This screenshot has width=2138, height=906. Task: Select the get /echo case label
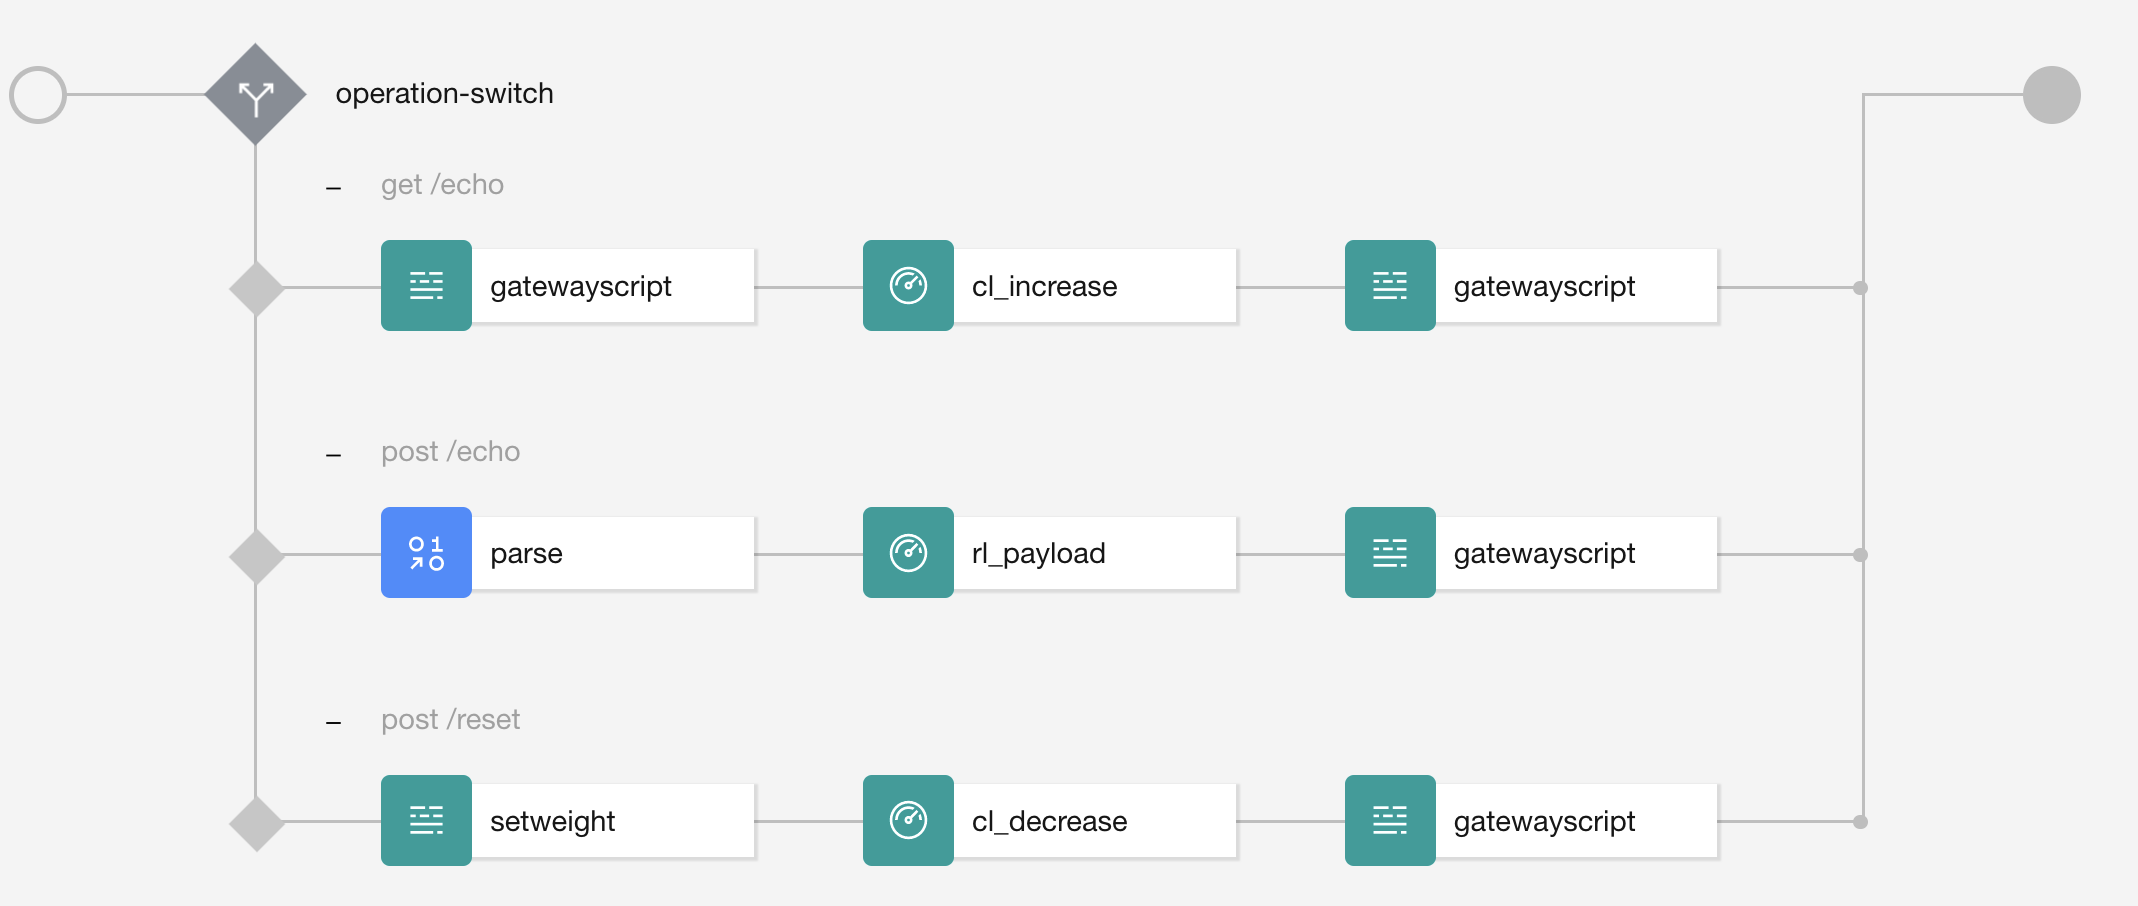[x=442, y=185]
